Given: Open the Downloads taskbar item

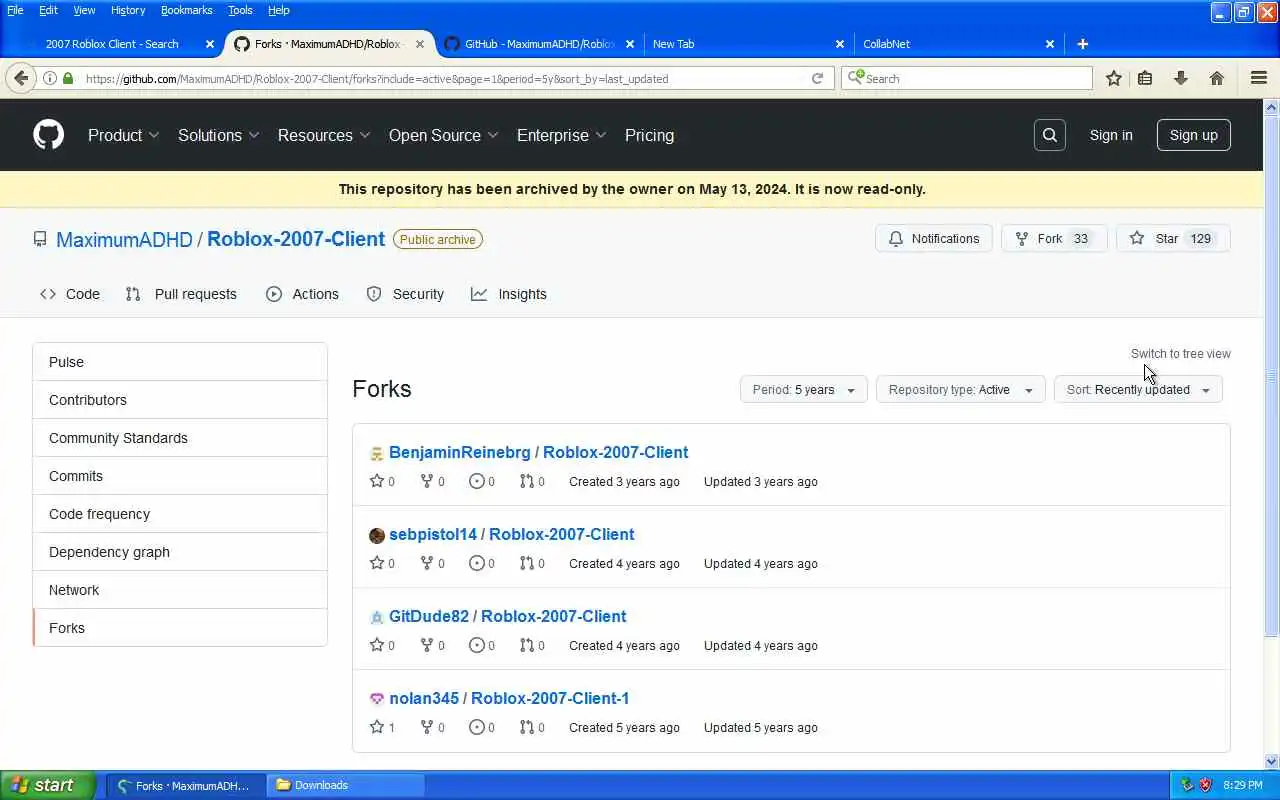Looking at the screenshot, I should [347, 785].
